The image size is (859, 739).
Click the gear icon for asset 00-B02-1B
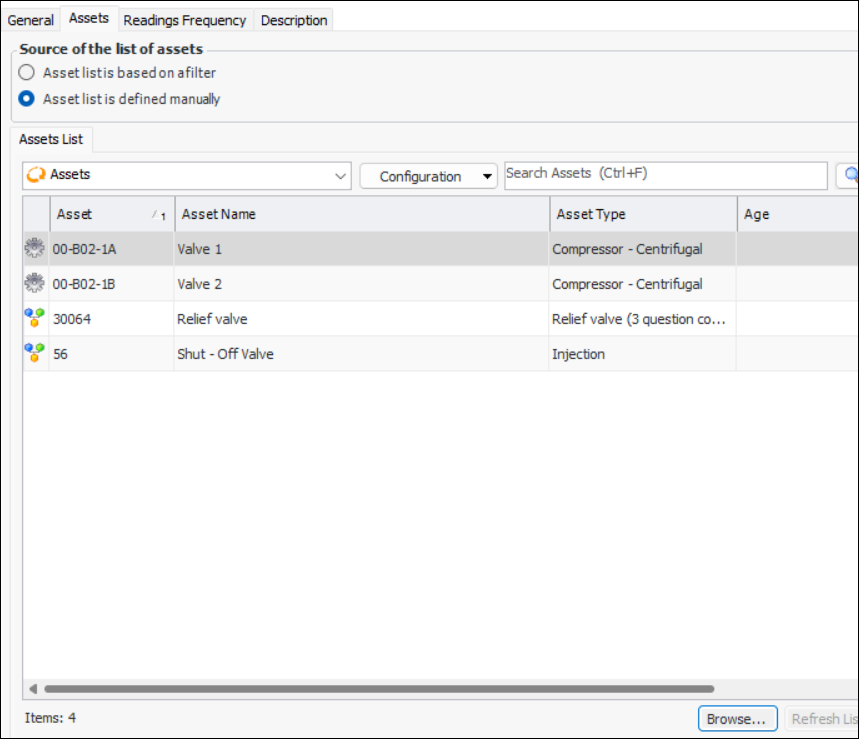click(x=36, y=284)
